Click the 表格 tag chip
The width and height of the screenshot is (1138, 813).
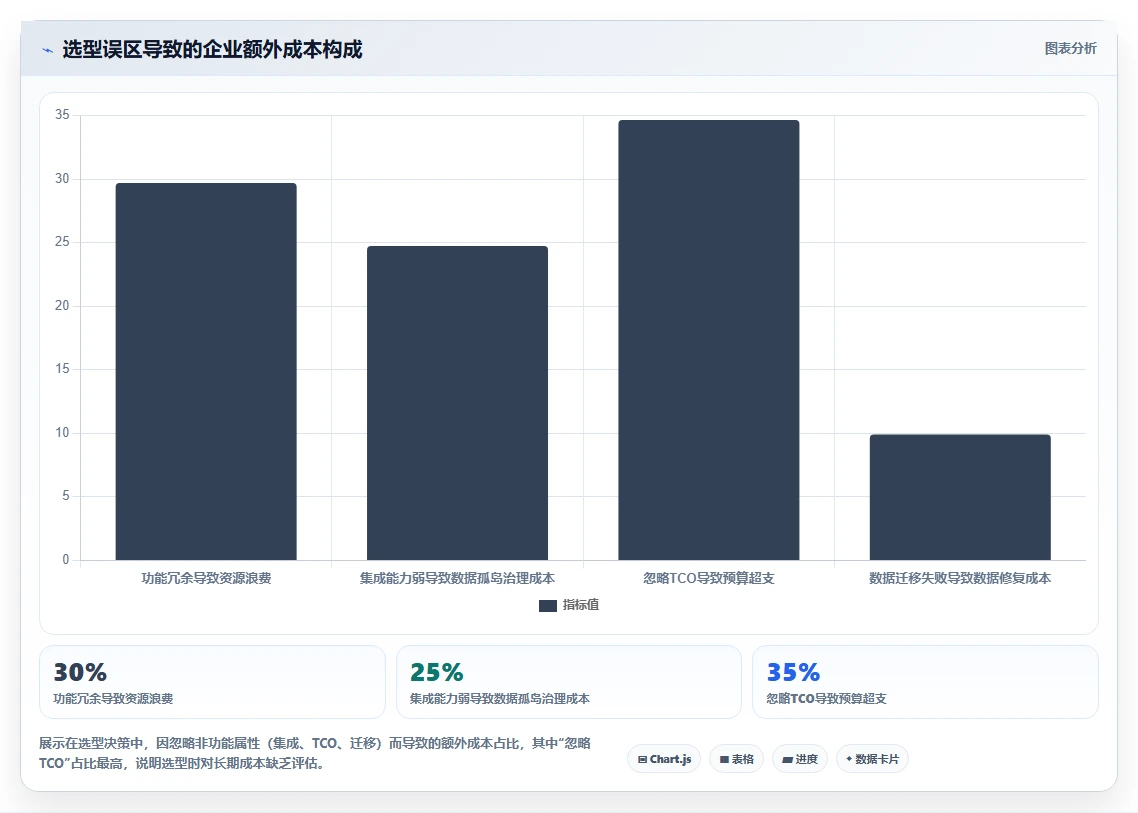pos(736,759)
